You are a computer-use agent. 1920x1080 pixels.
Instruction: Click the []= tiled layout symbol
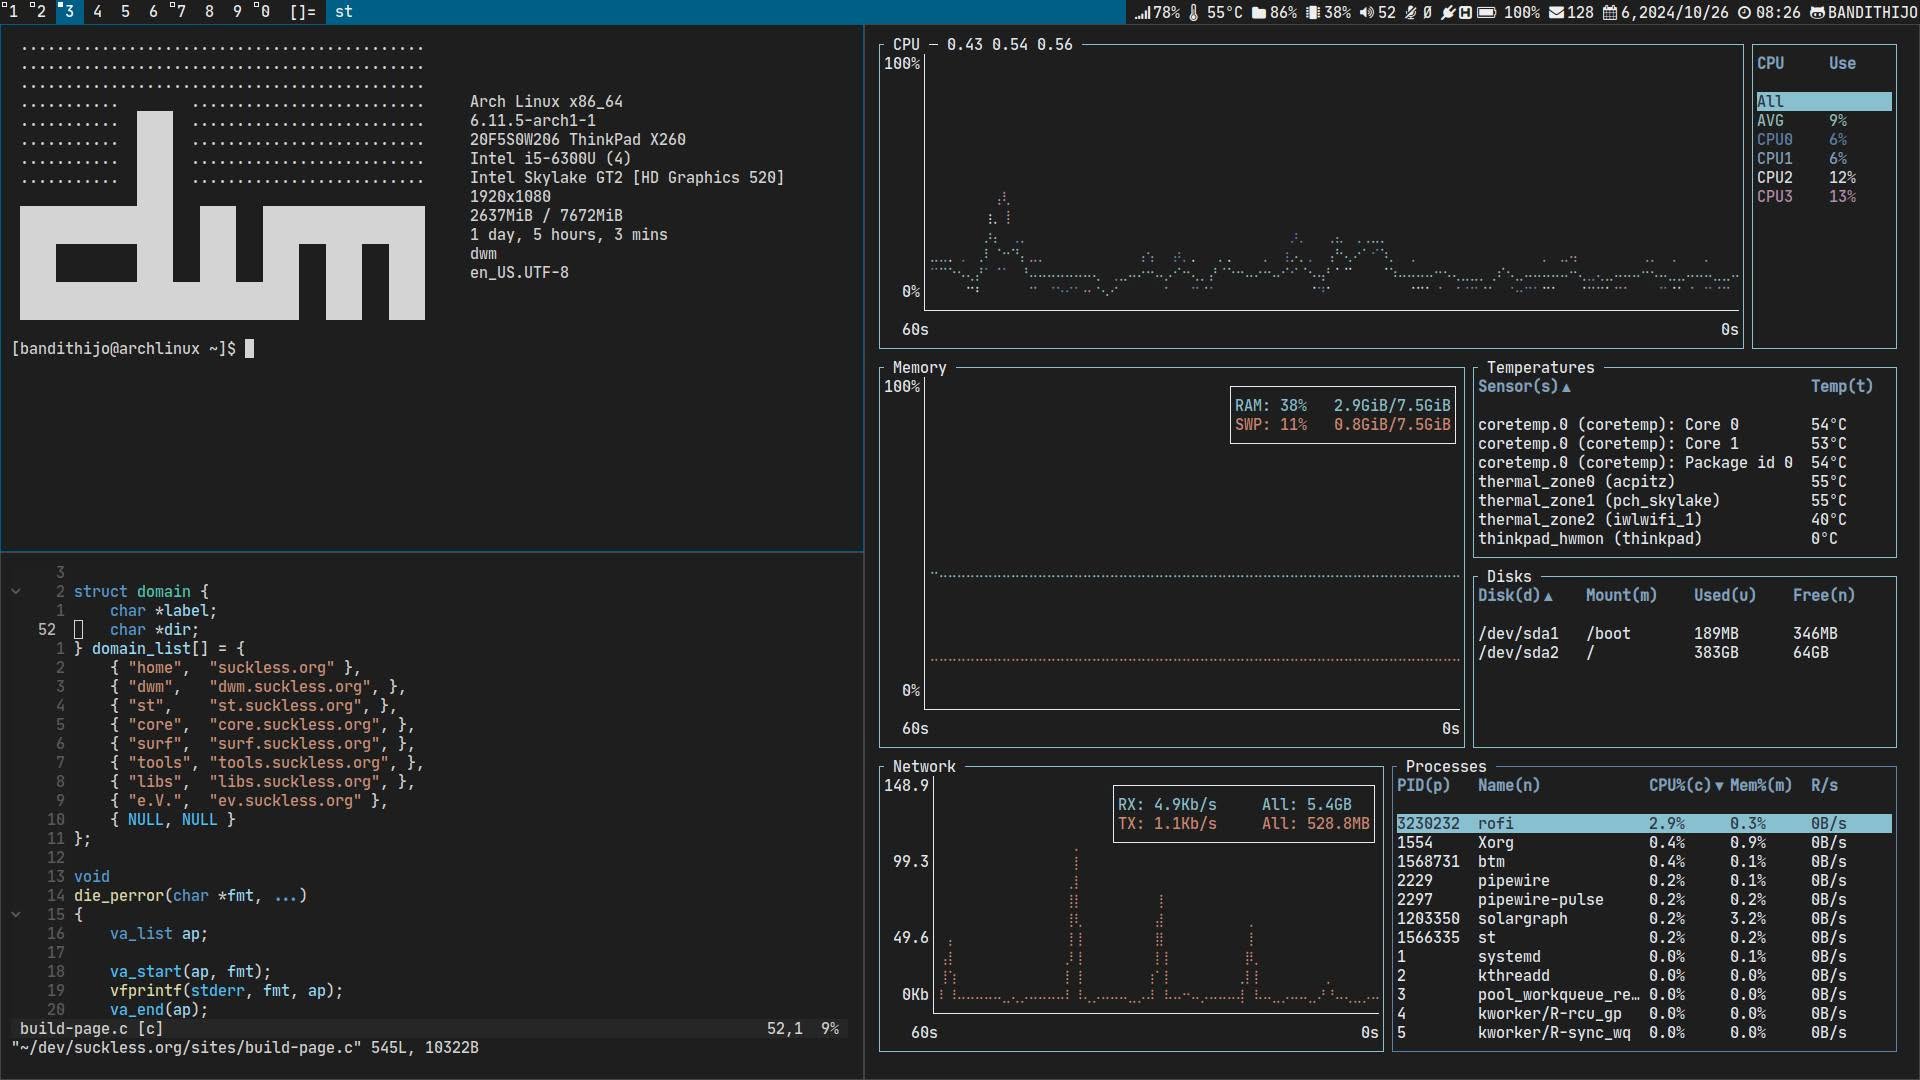(x=302, y=12)
